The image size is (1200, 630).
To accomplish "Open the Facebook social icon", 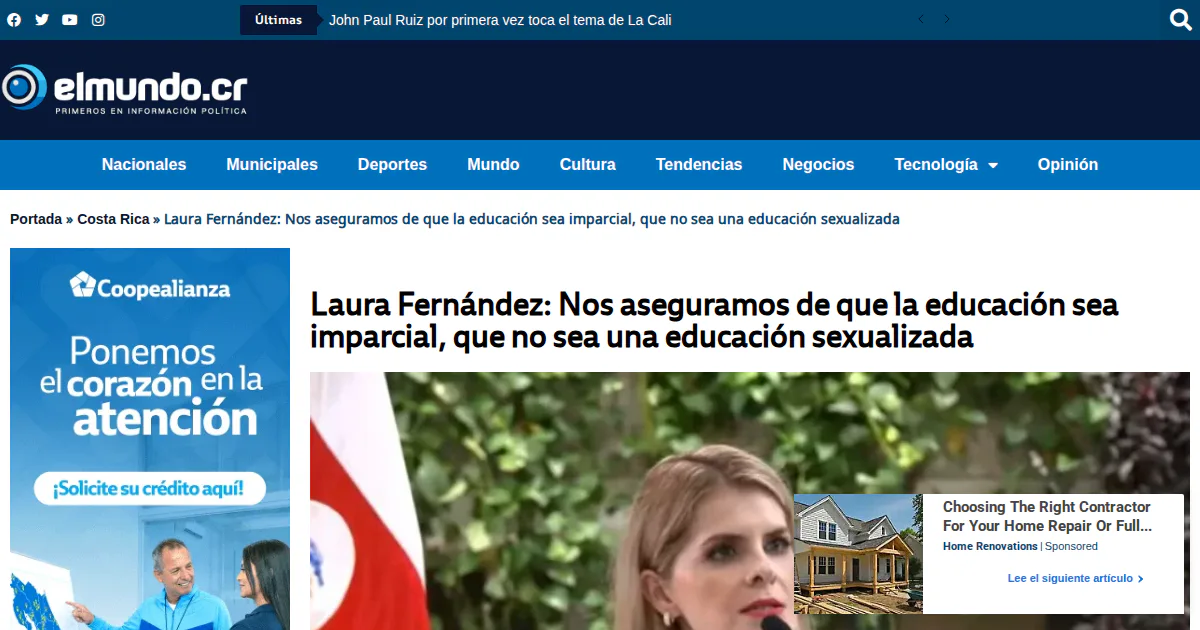I will click(x=14, y=20).
